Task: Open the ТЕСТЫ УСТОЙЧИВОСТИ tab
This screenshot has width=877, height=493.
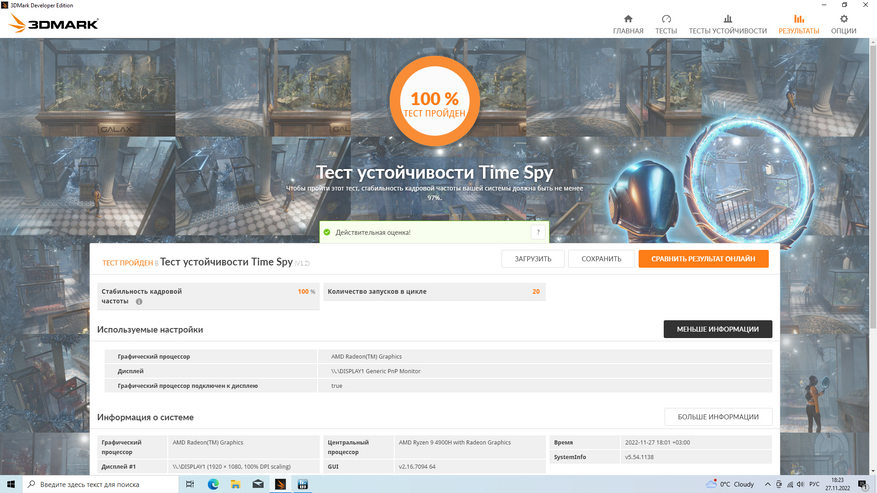Action: click(x=727, y=24)
